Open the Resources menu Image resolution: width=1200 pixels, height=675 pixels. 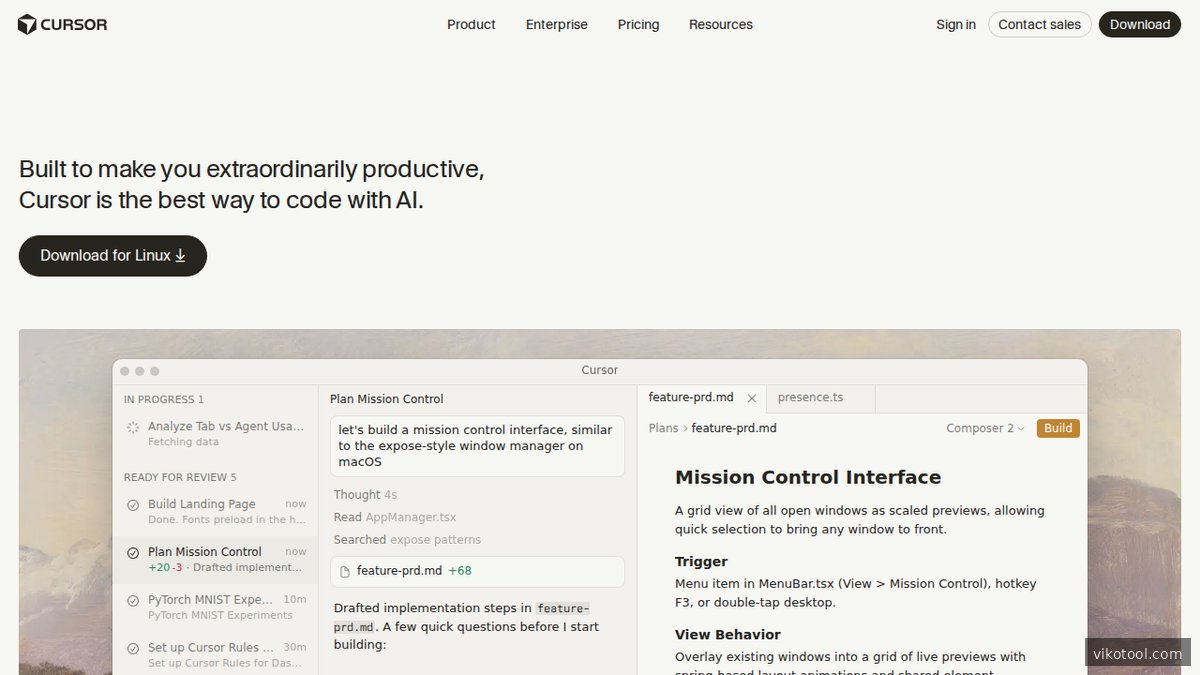tap(720, 24)
